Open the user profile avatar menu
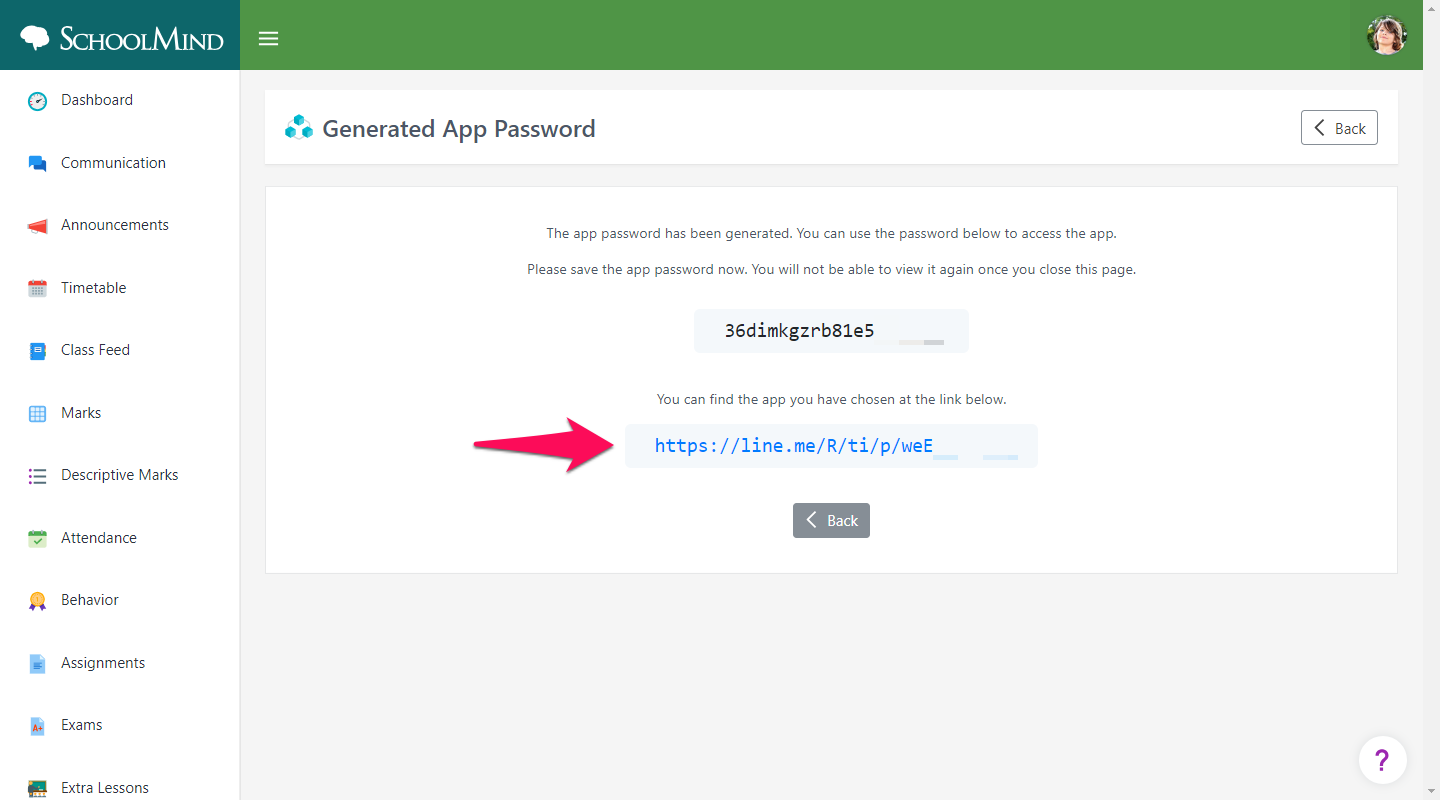 click(x=1387, y=35)
